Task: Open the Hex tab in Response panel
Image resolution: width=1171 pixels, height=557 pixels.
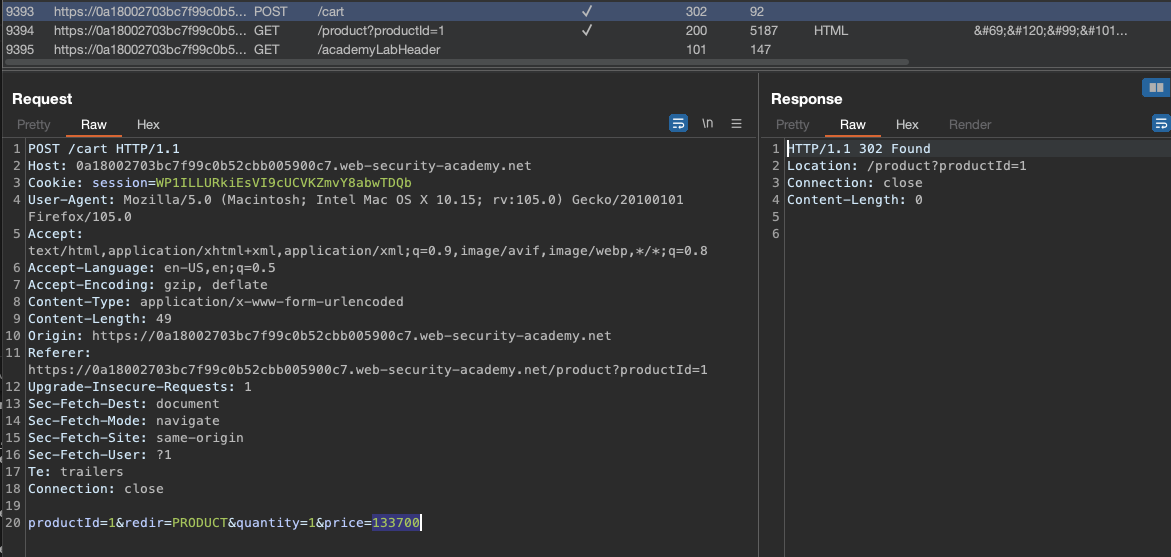Action: pyautogui.click(x=907, y=125)
